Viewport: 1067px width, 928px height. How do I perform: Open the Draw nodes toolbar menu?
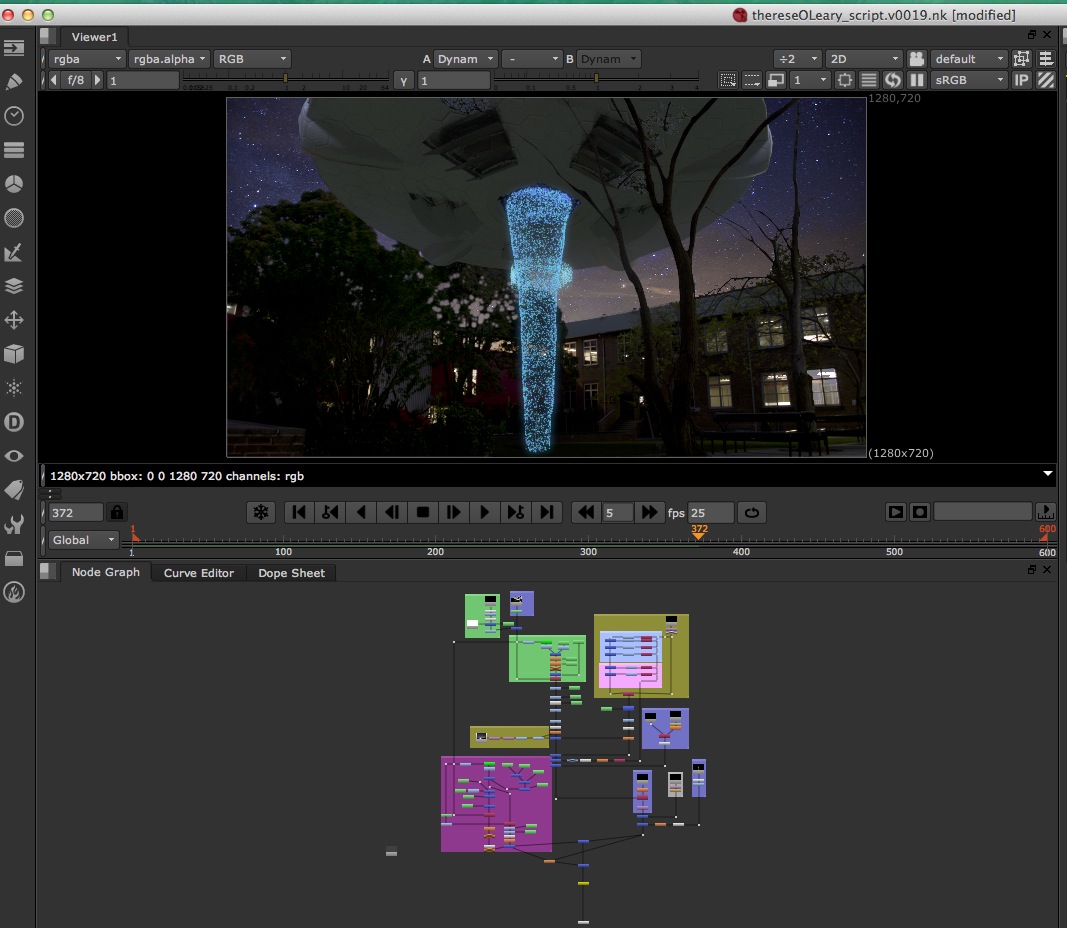(14, 82)
